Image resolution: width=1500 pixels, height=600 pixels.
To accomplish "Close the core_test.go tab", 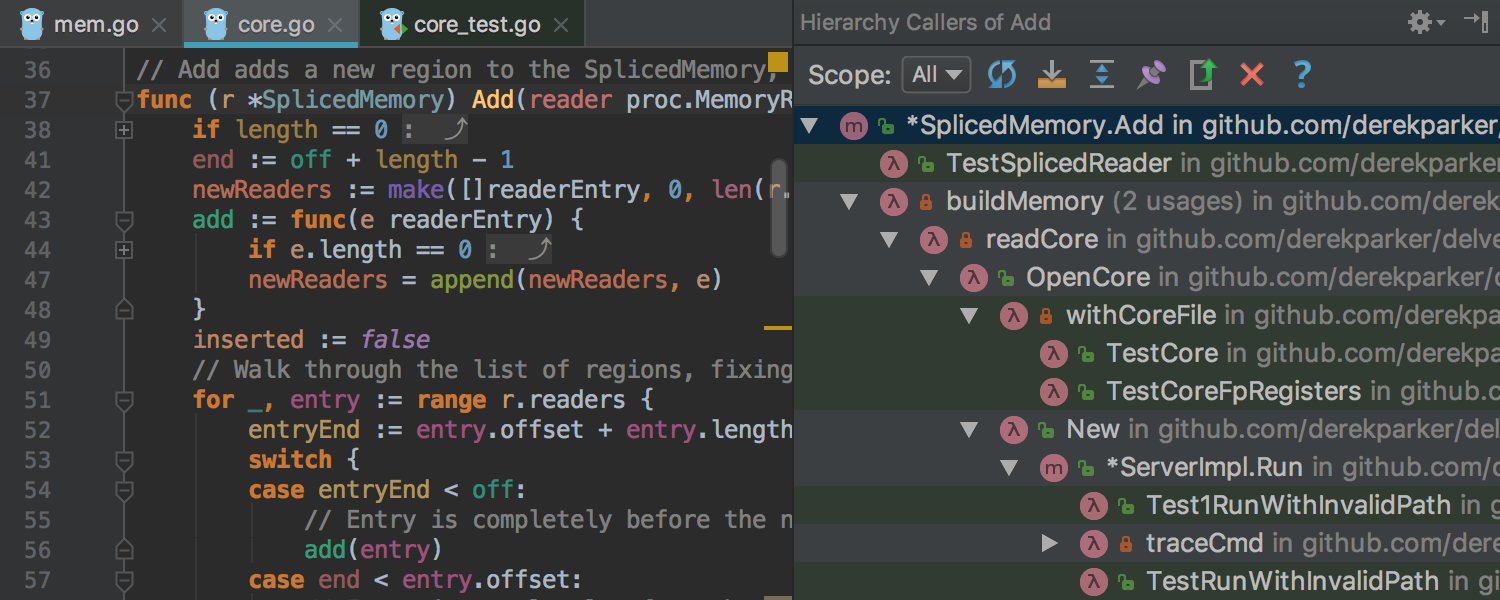I will (563, 25).
